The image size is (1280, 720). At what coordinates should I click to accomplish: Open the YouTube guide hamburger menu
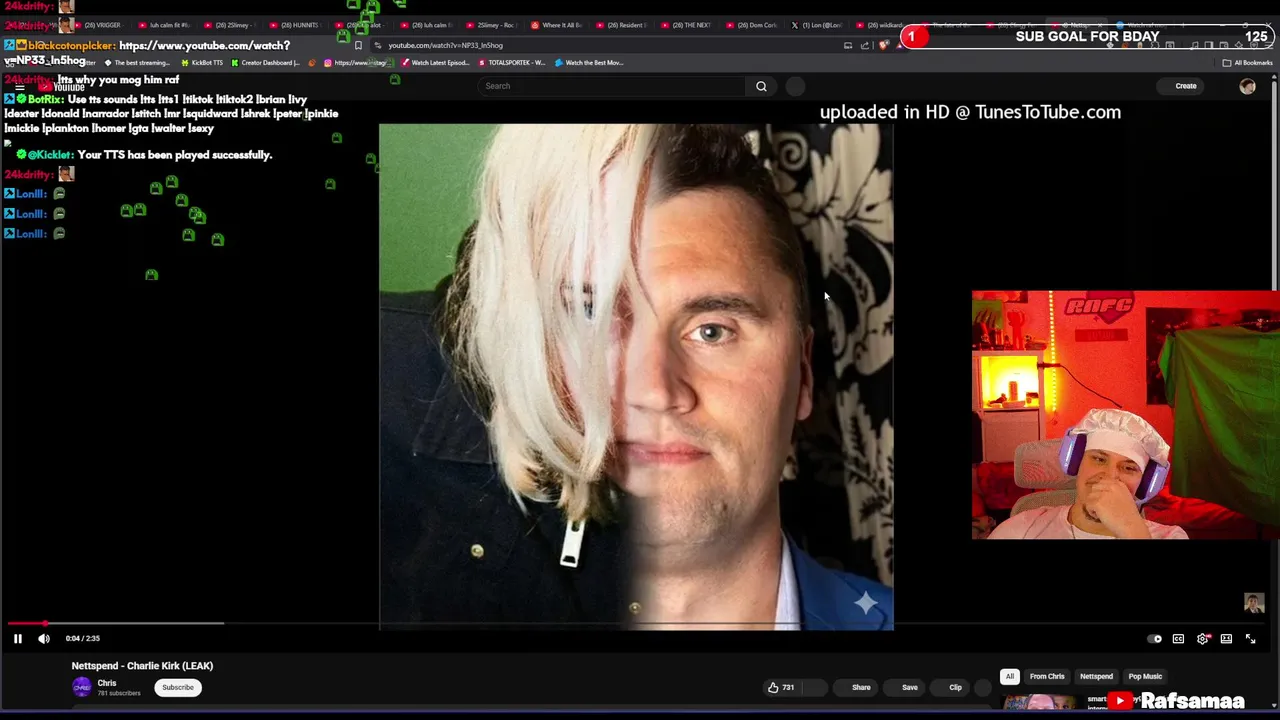[19, 87]
